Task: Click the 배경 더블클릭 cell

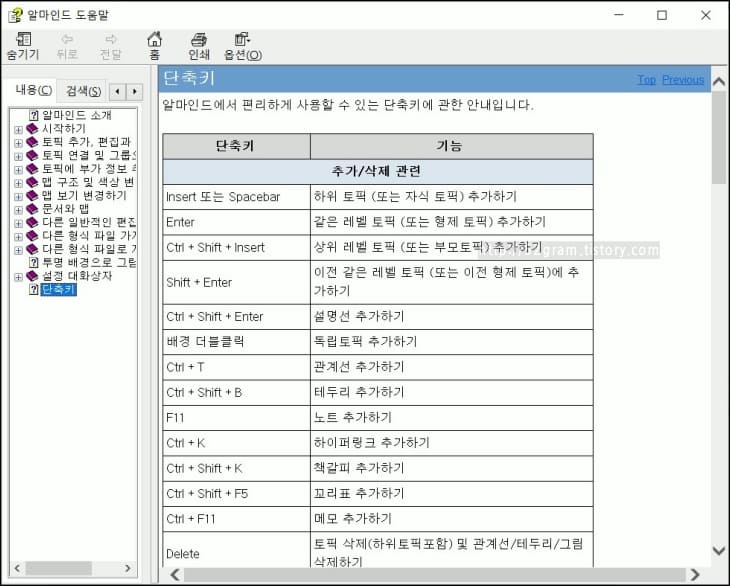Action: (x=237, y=342)
